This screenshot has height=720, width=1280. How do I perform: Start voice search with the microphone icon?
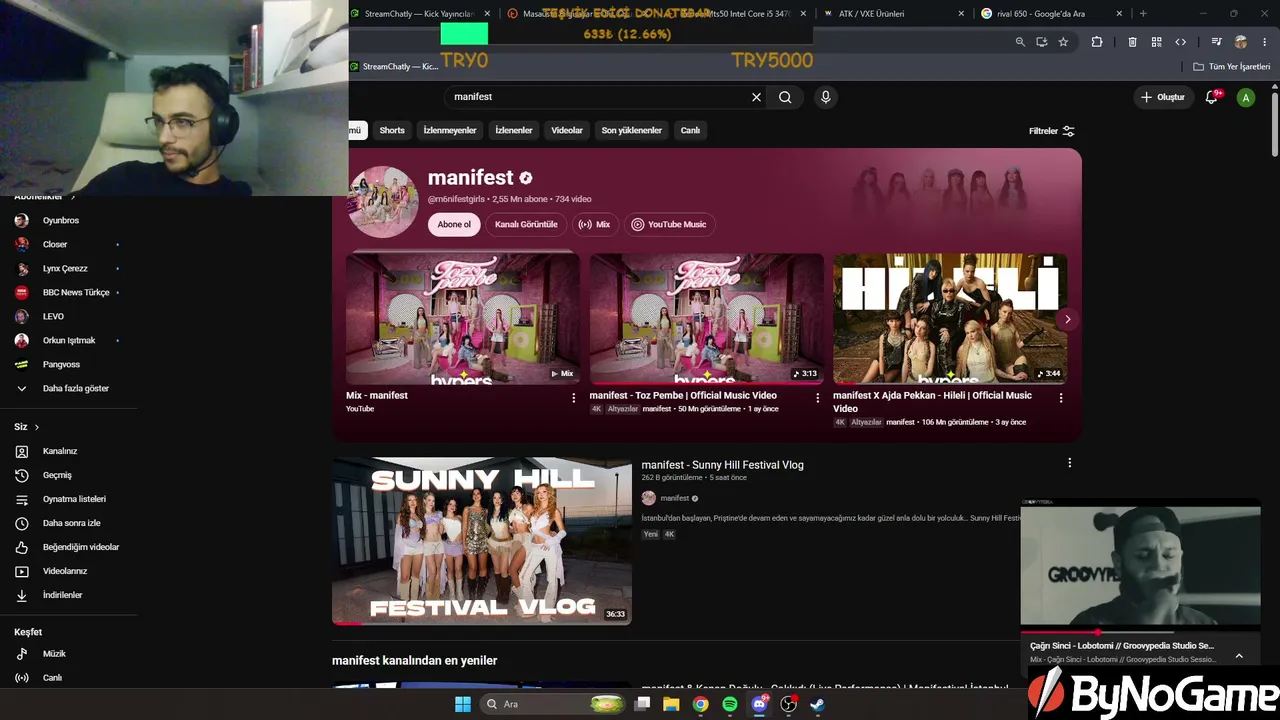coord(825,97)
